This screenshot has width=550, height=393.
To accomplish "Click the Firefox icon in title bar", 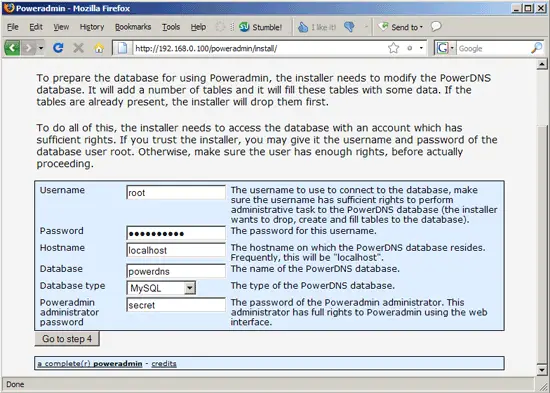I will tap(8, 8).
